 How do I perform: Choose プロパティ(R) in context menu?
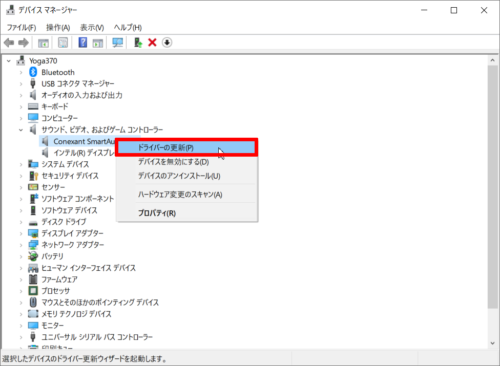[187, 213]
